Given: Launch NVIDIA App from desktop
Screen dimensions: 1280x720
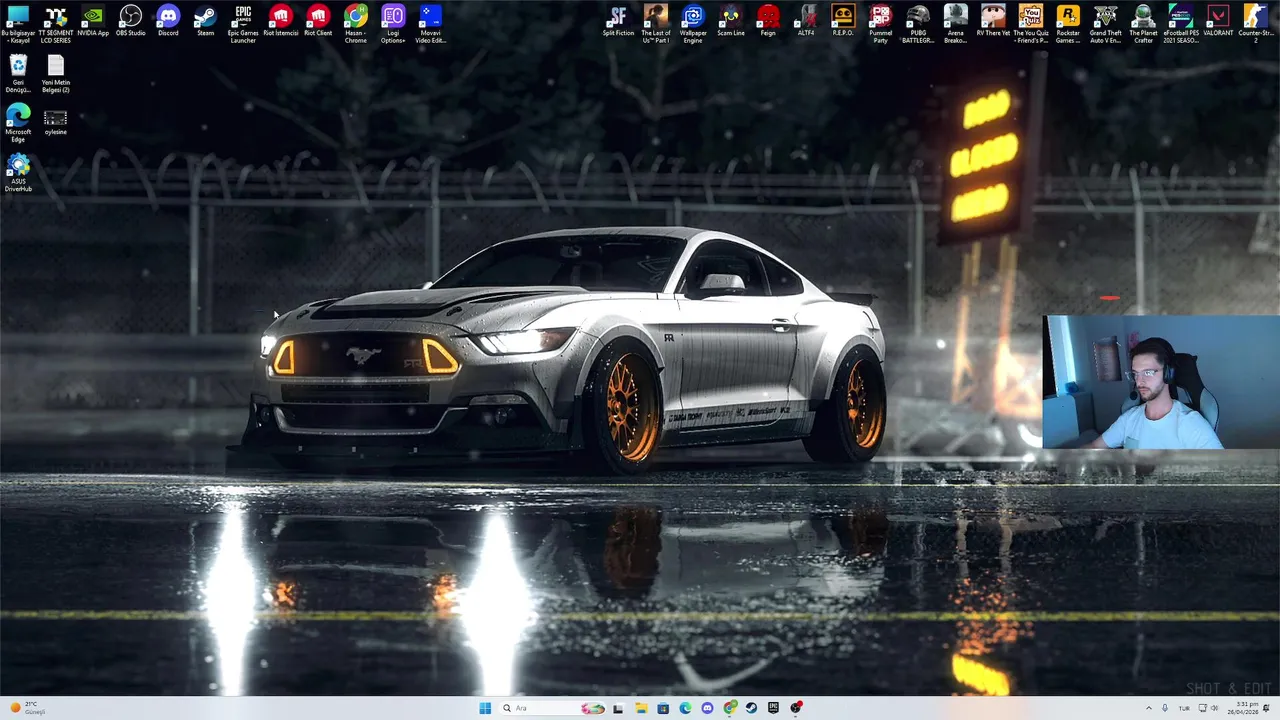Looking at the screenshot, I should (x=93, y=21).
